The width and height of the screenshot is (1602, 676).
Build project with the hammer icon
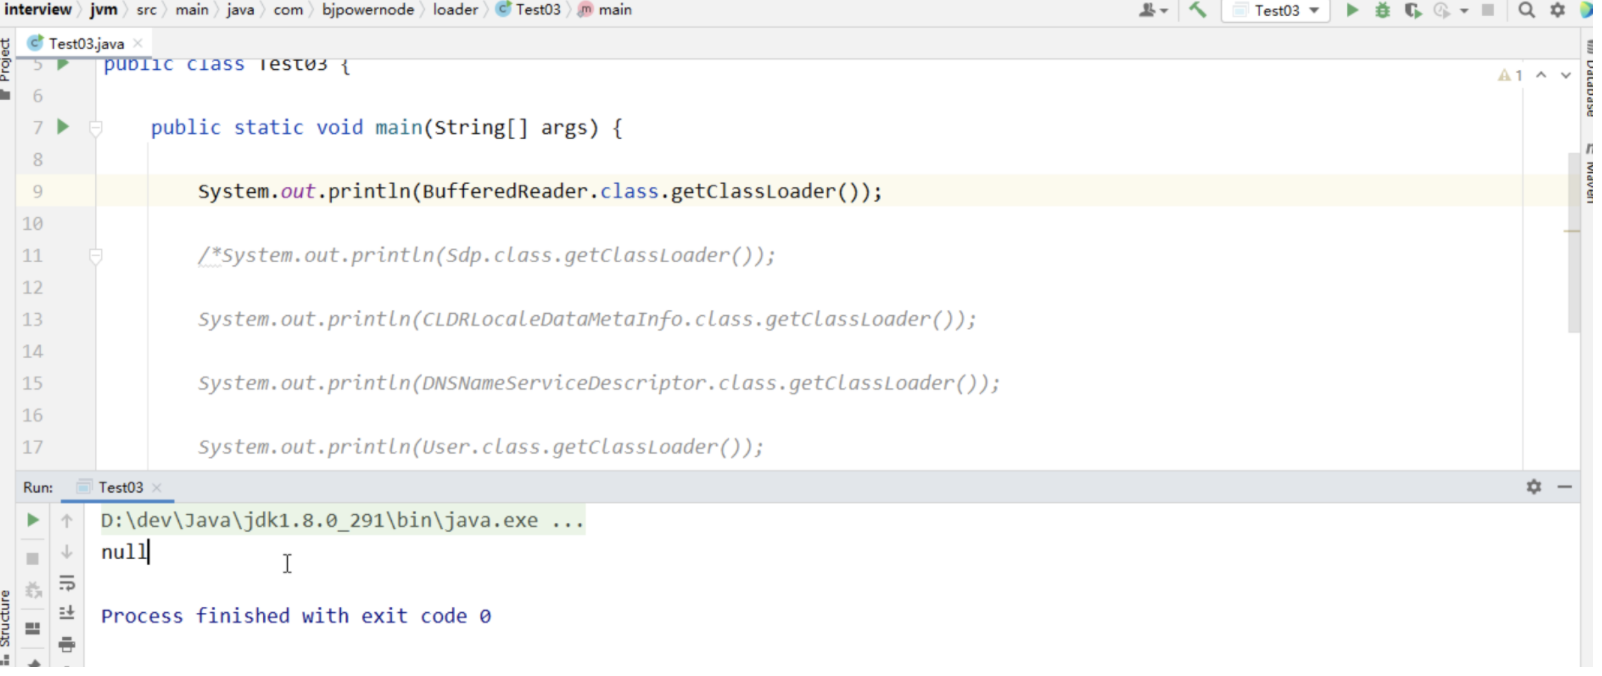(1197, 10)
